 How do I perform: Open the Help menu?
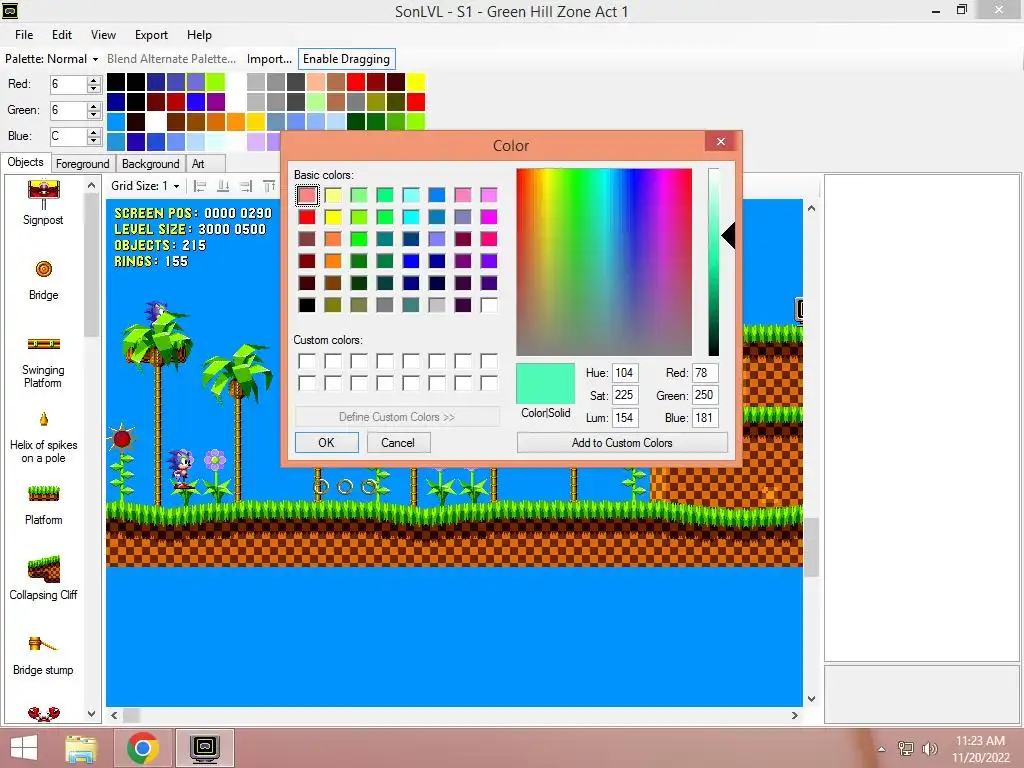point(199,35)
